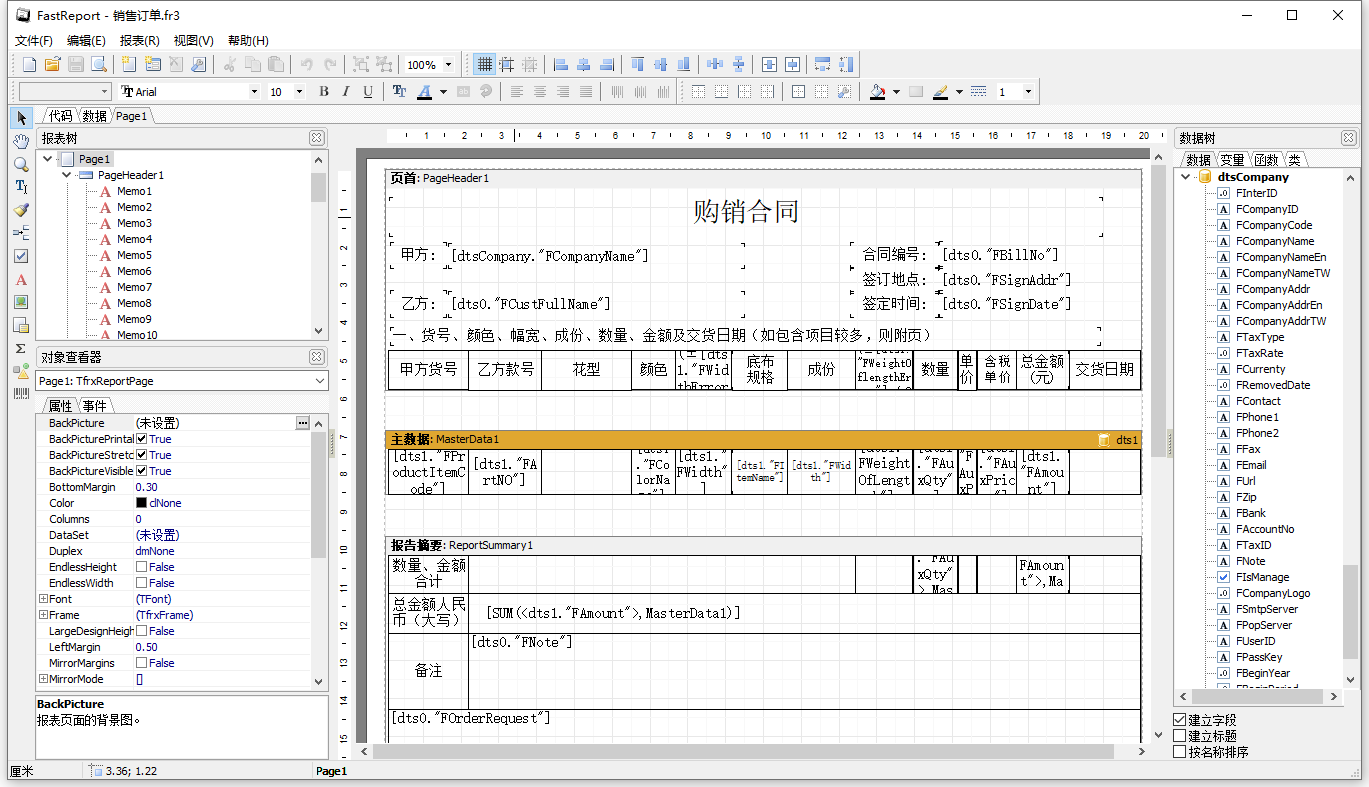
Task: Pick the zoom magnifier tool
Action: (x=21, y=164)
